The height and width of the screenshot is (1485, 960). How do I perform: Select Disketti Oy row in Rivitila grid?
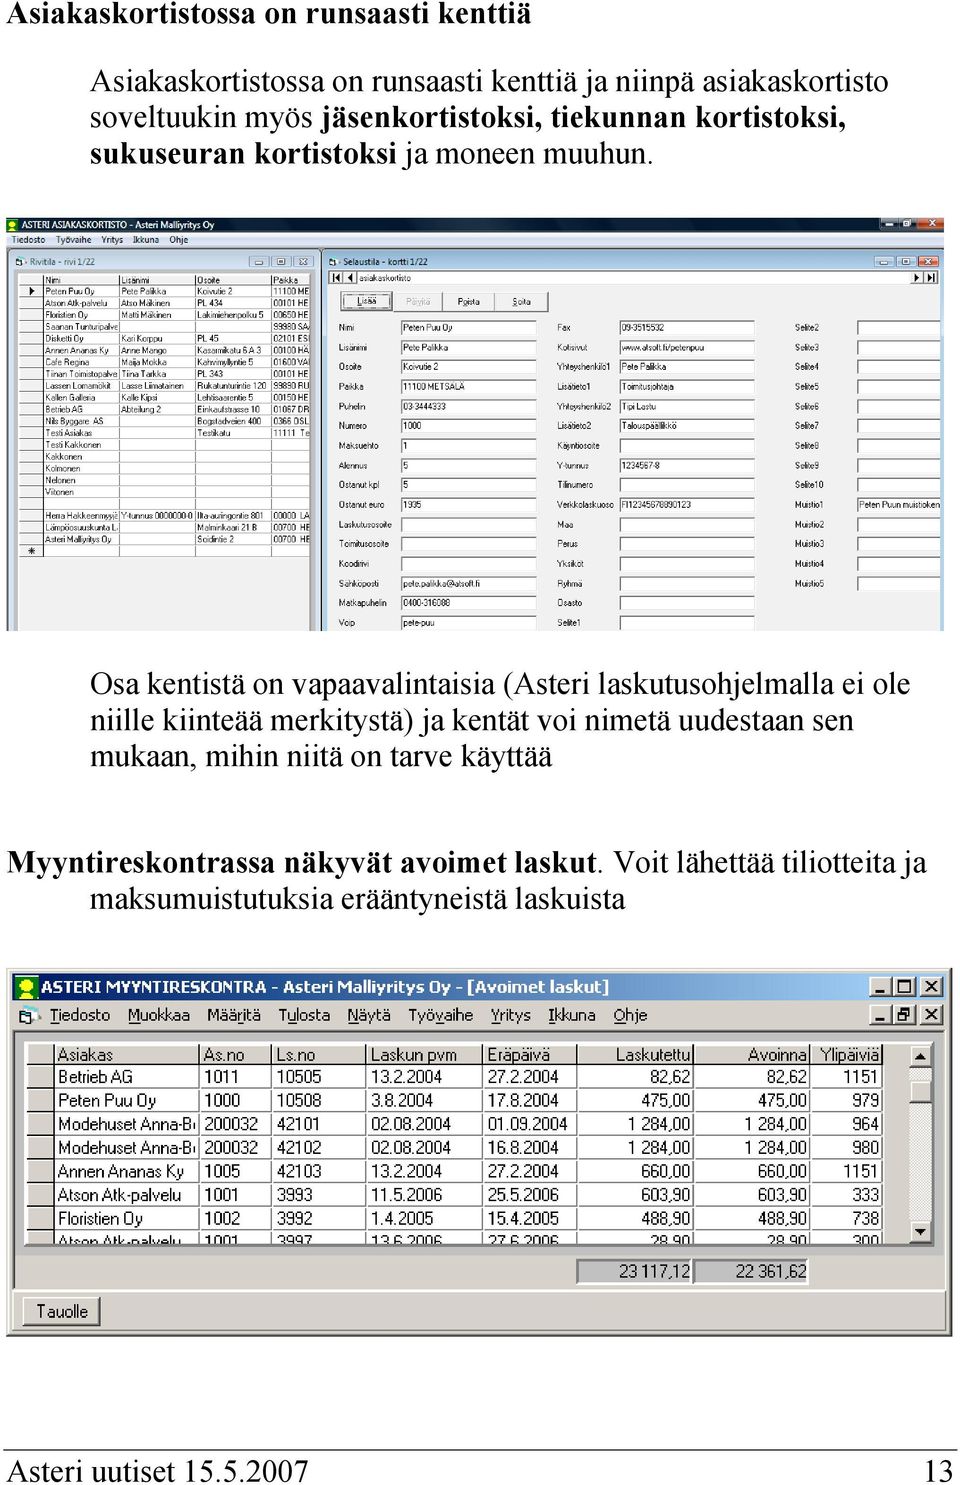click(x=165, y=339)
